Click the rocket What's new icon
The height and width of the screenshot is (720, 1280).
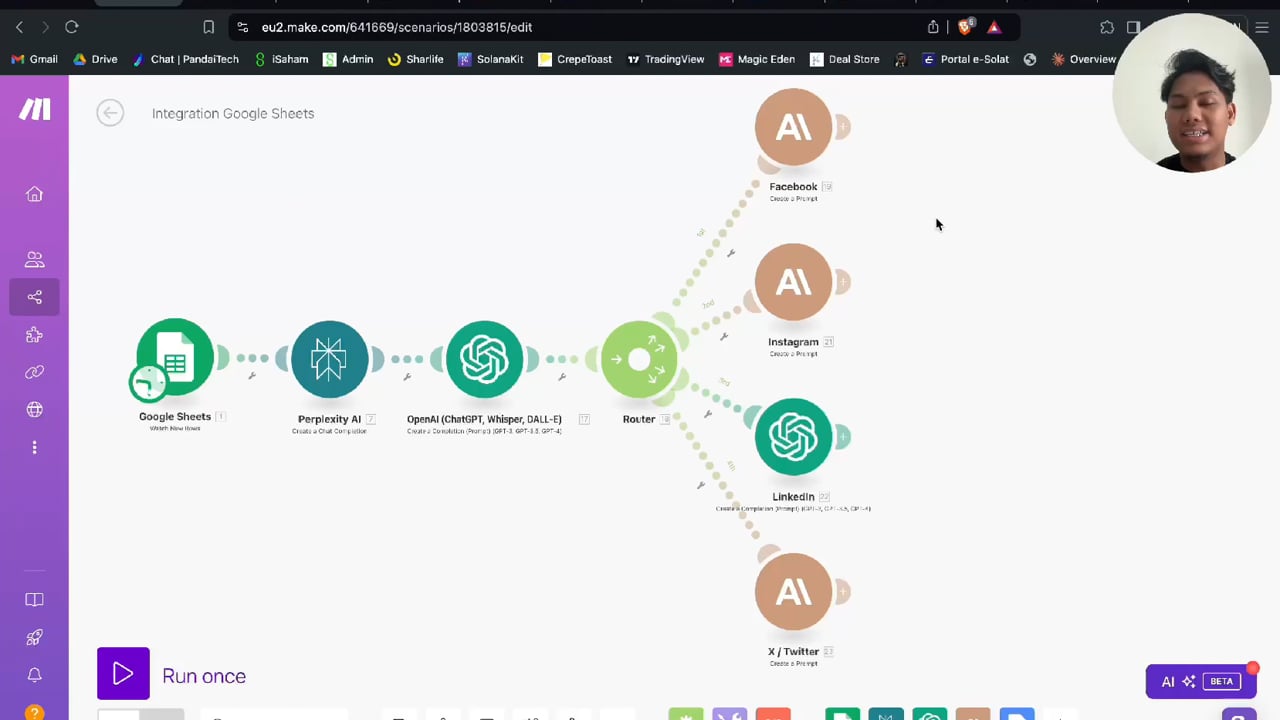[x=34, y=637]
